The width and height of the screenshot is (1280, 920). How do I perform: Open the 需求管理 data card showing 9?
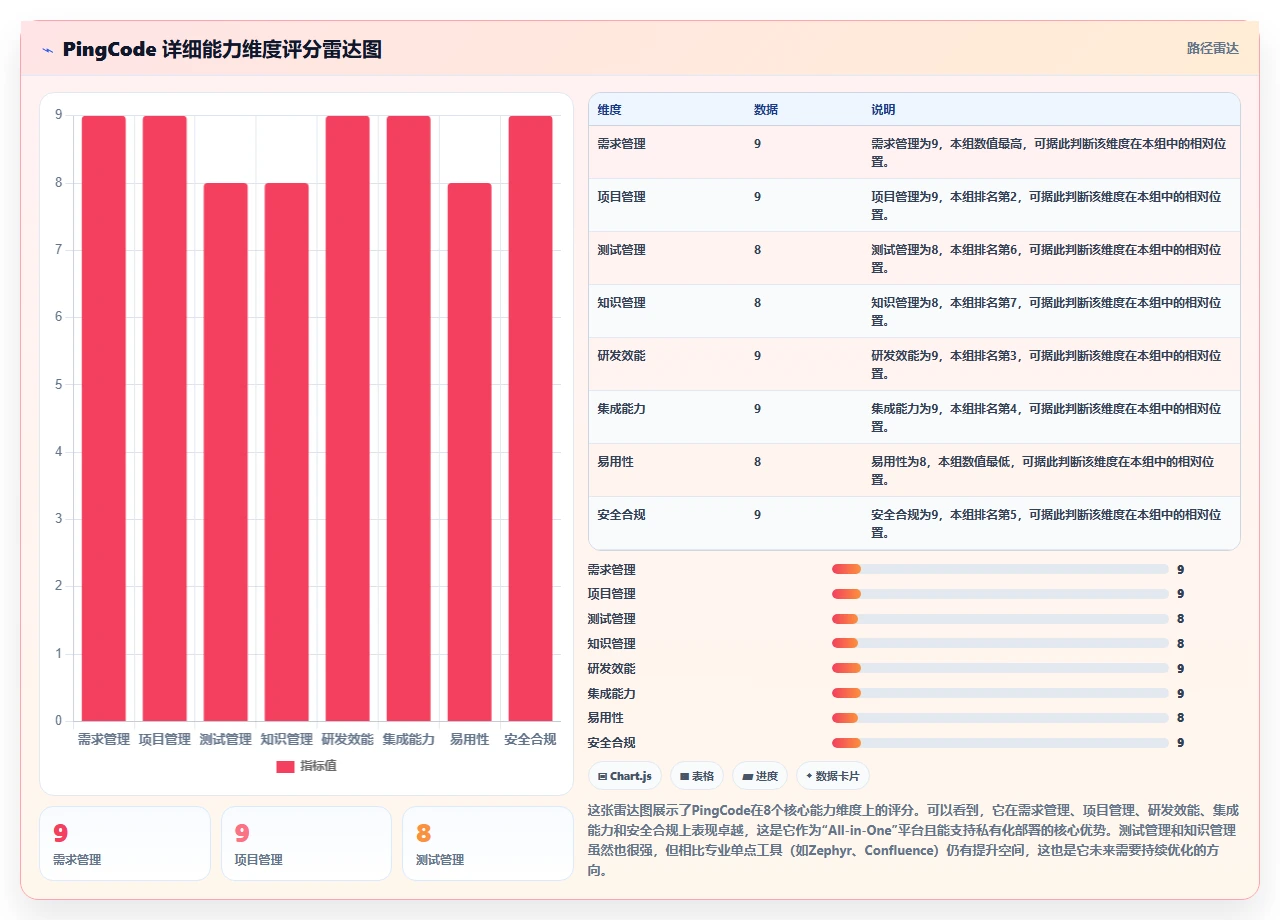point(125,844)
